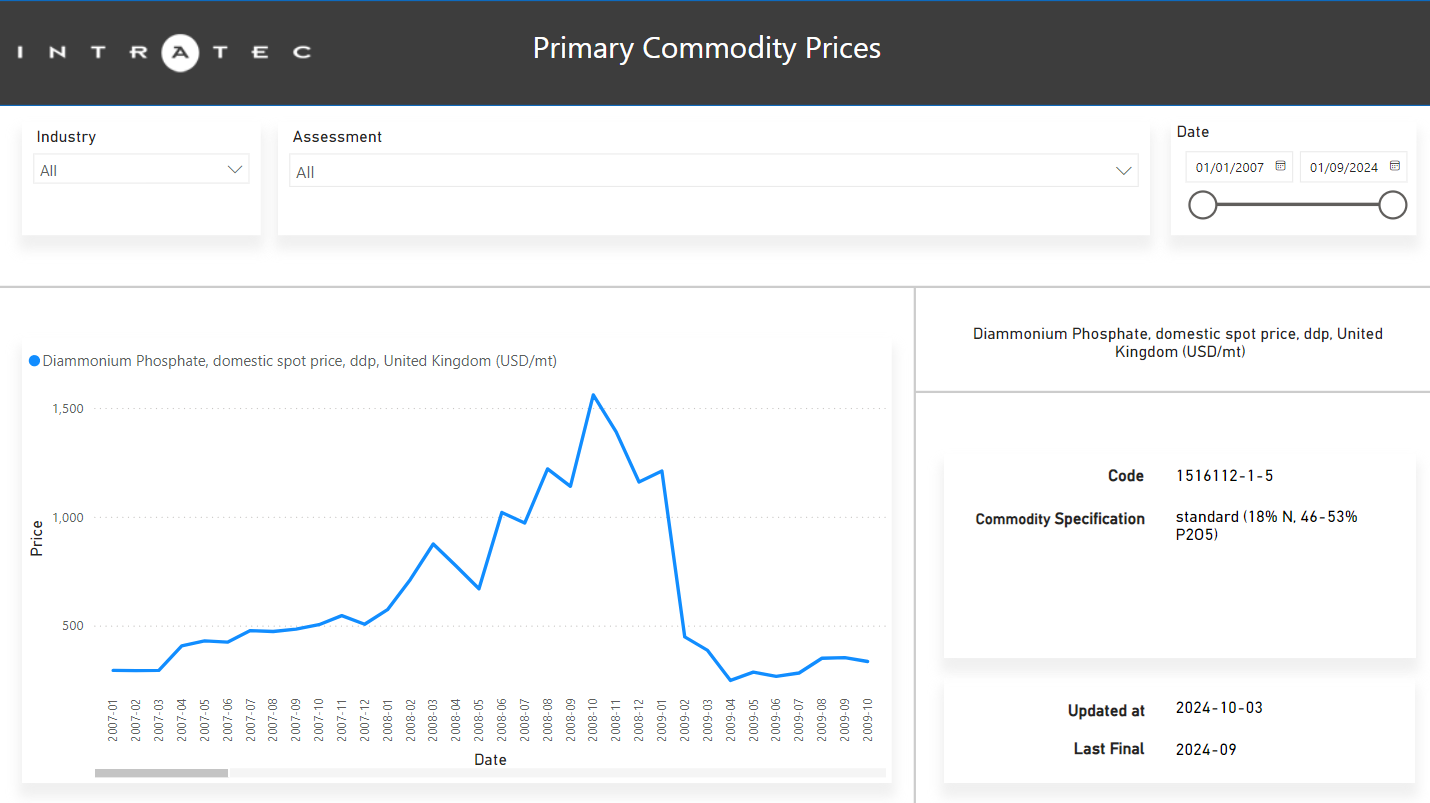Click the chart's horizontal scrollbar thumb

161,773
